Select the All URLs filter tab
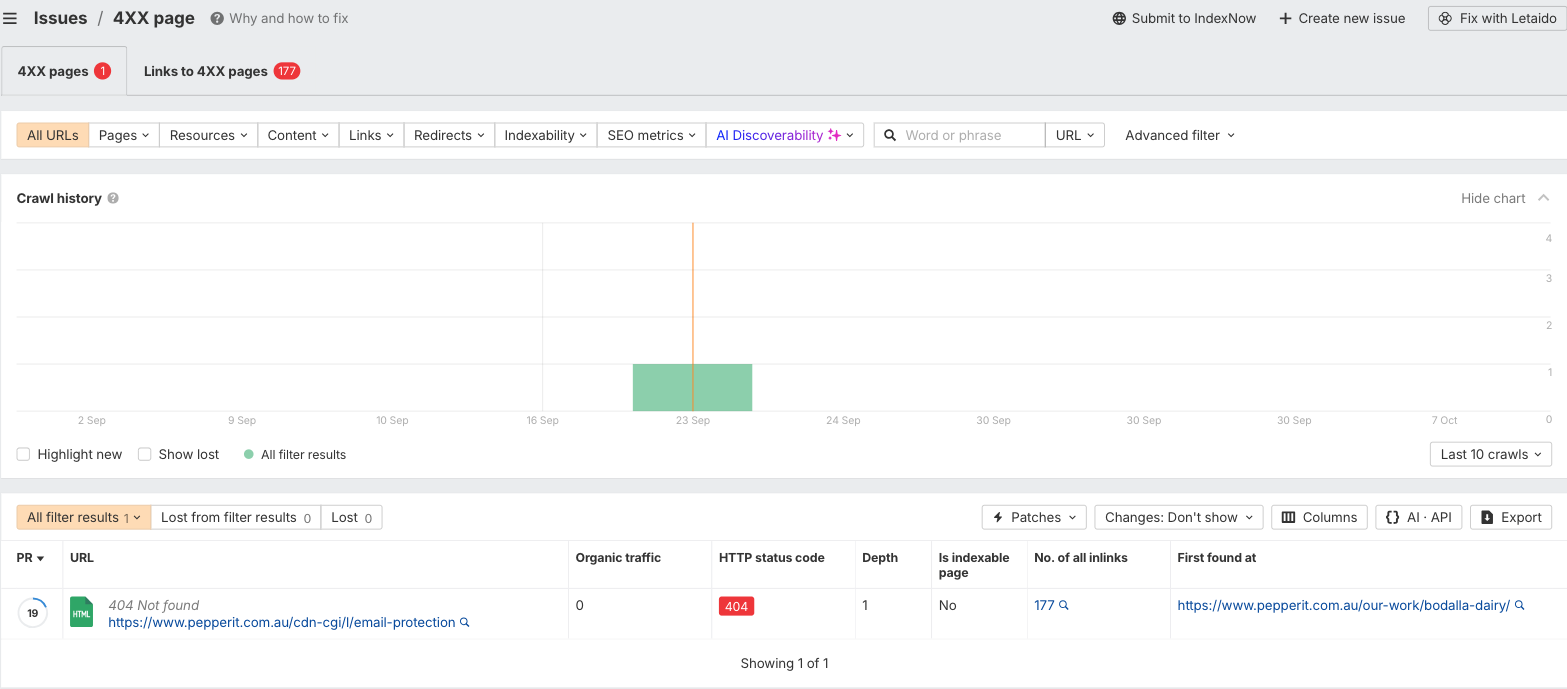The height and width of the screenshot is (689, 1567). tap(53, 135)
